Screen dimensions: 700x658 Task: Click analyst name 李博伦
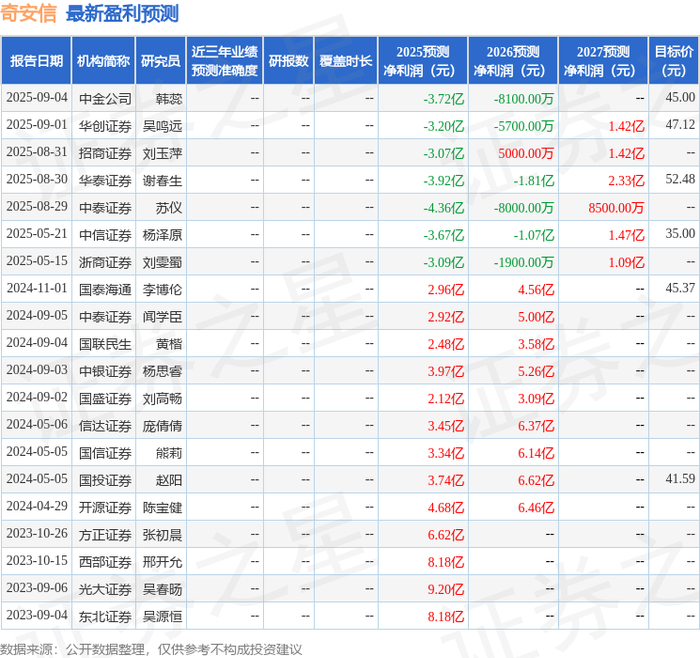162,289
